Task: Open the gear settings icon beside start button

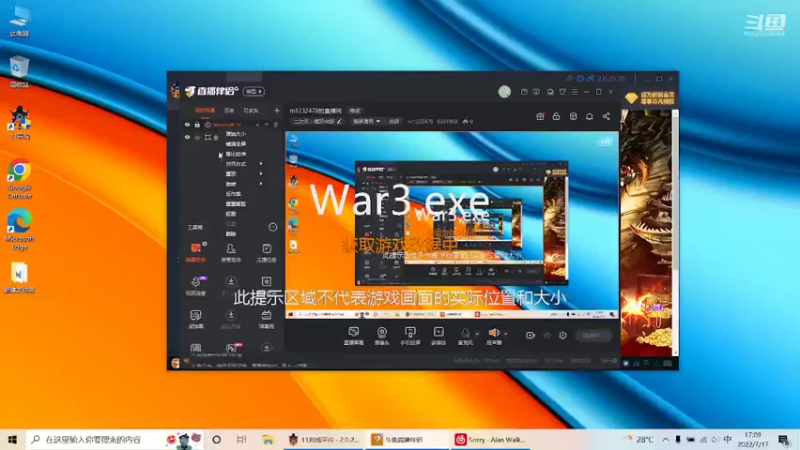Action: [x=563, y=335]
